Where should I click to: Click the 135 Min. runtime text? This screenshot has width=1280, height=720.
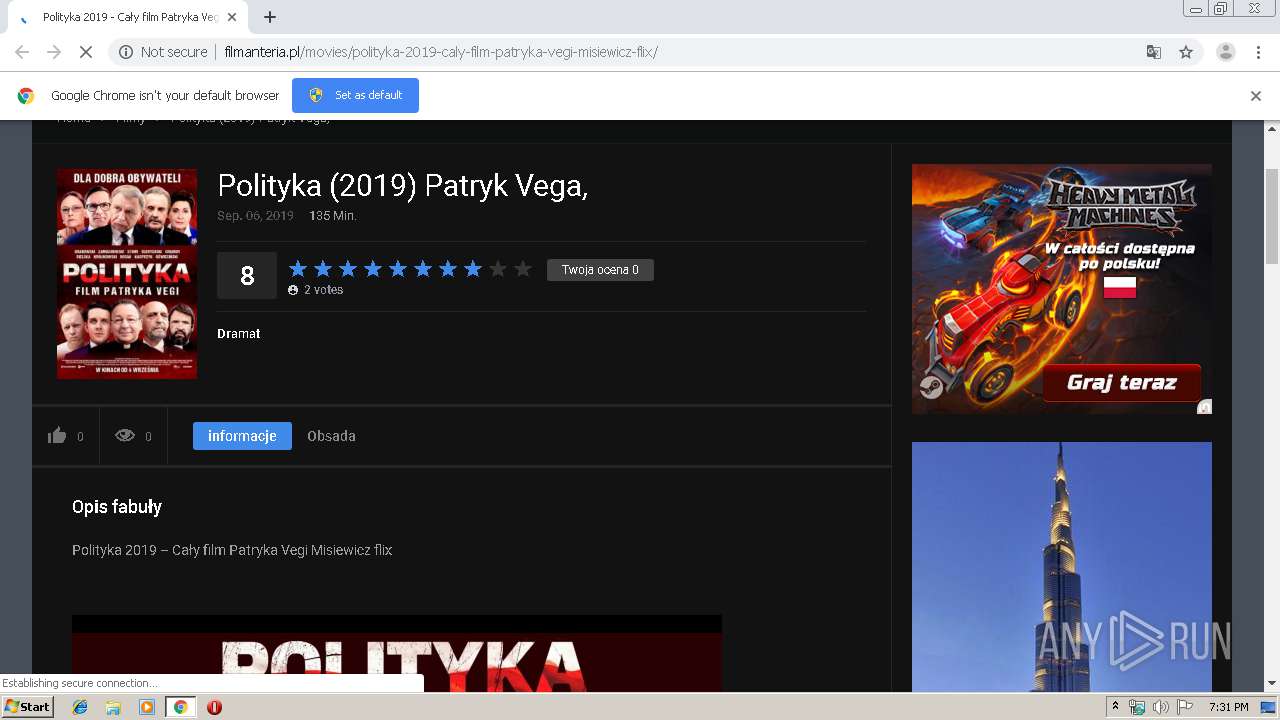pyautogui.click(x=333, y=216)
